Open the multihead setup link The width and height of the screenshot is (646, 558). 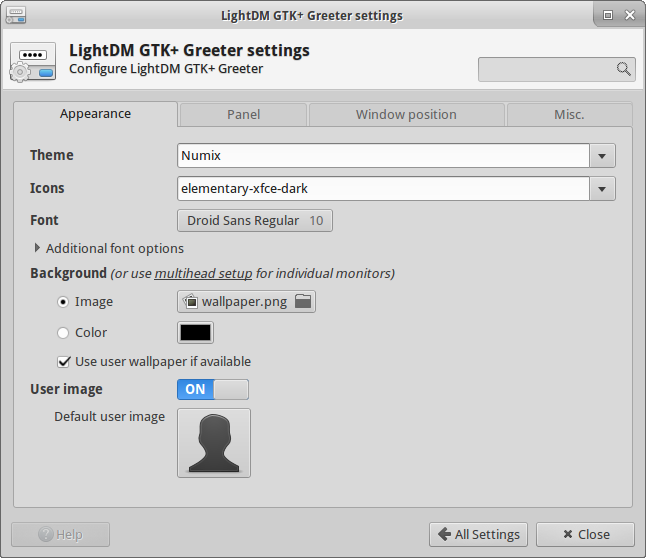click(x=203, y=274)
